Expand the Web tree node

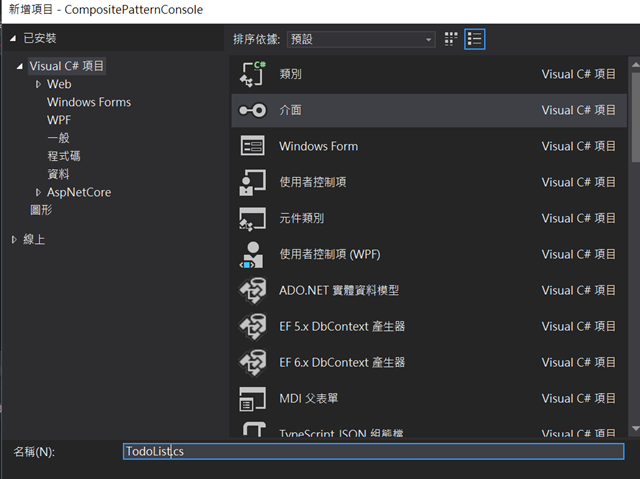[x=38, y=84]
